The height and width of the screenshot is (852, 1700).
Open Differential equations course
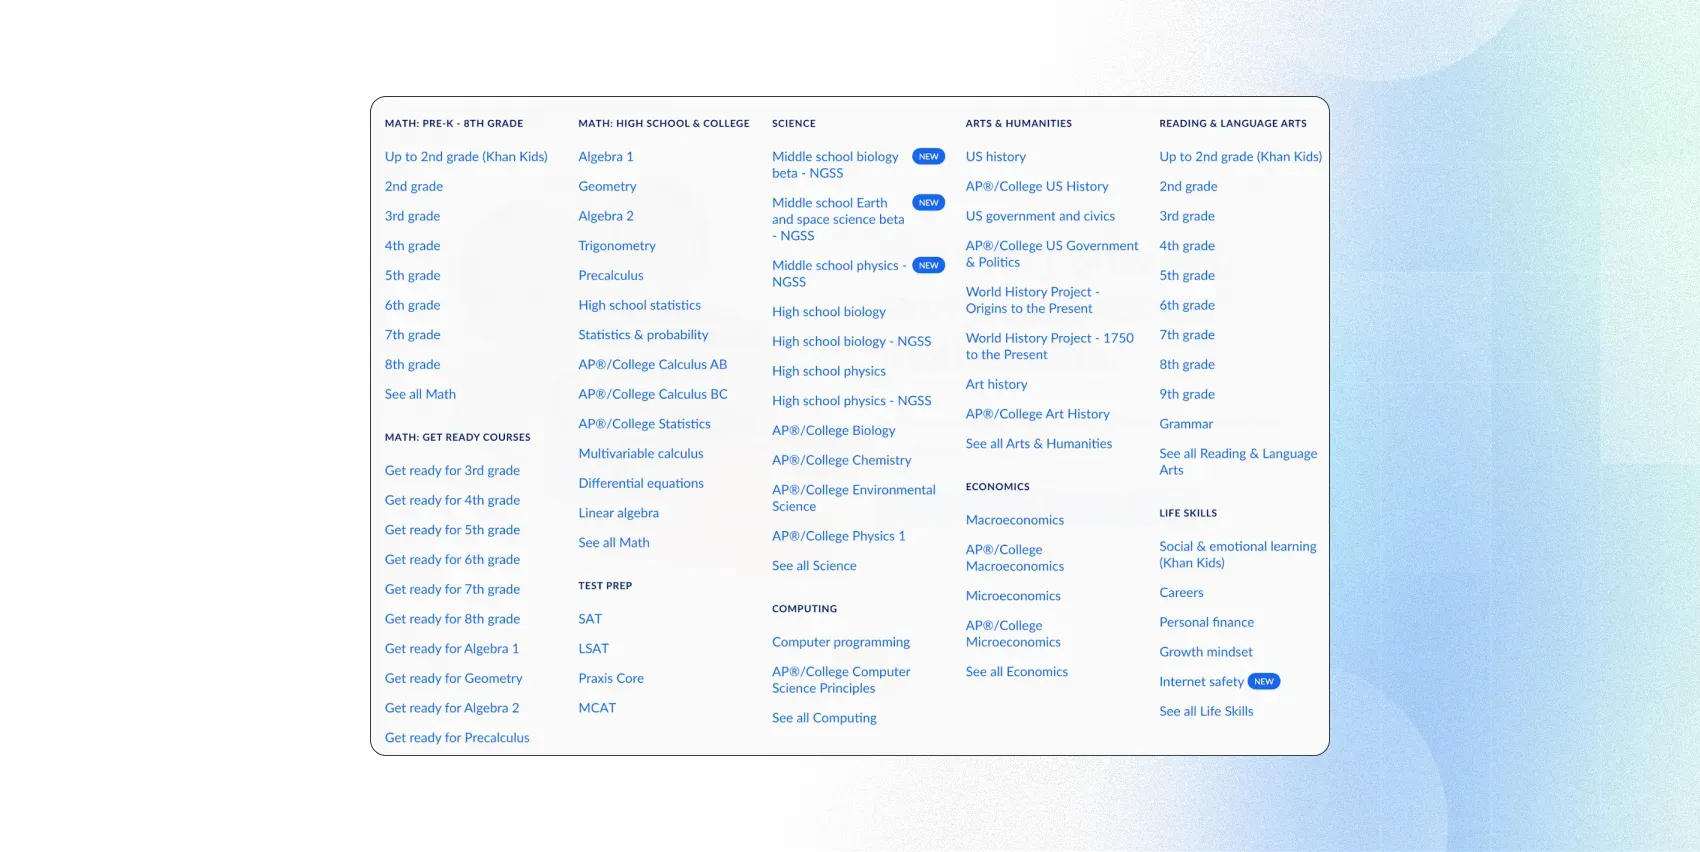point(641,484)
